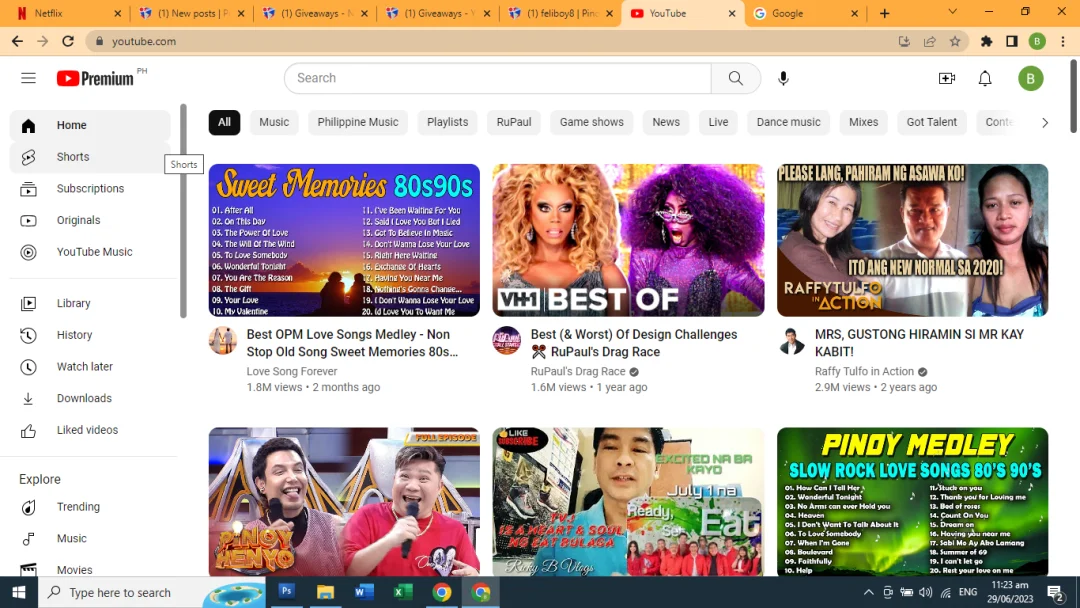Click the search magnifier button
1080x608 pixels.
(736, 78)
